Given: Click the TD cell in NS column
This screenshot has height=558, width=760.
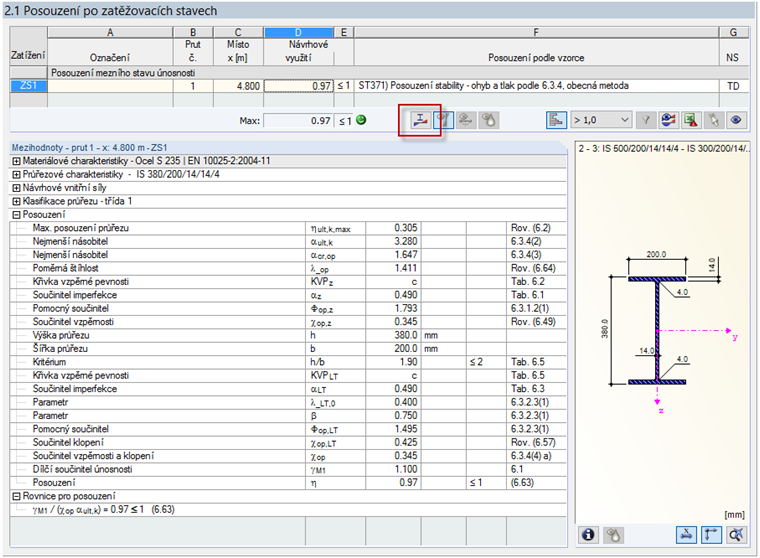Looking at the screenshot, I should pos(733,86).
